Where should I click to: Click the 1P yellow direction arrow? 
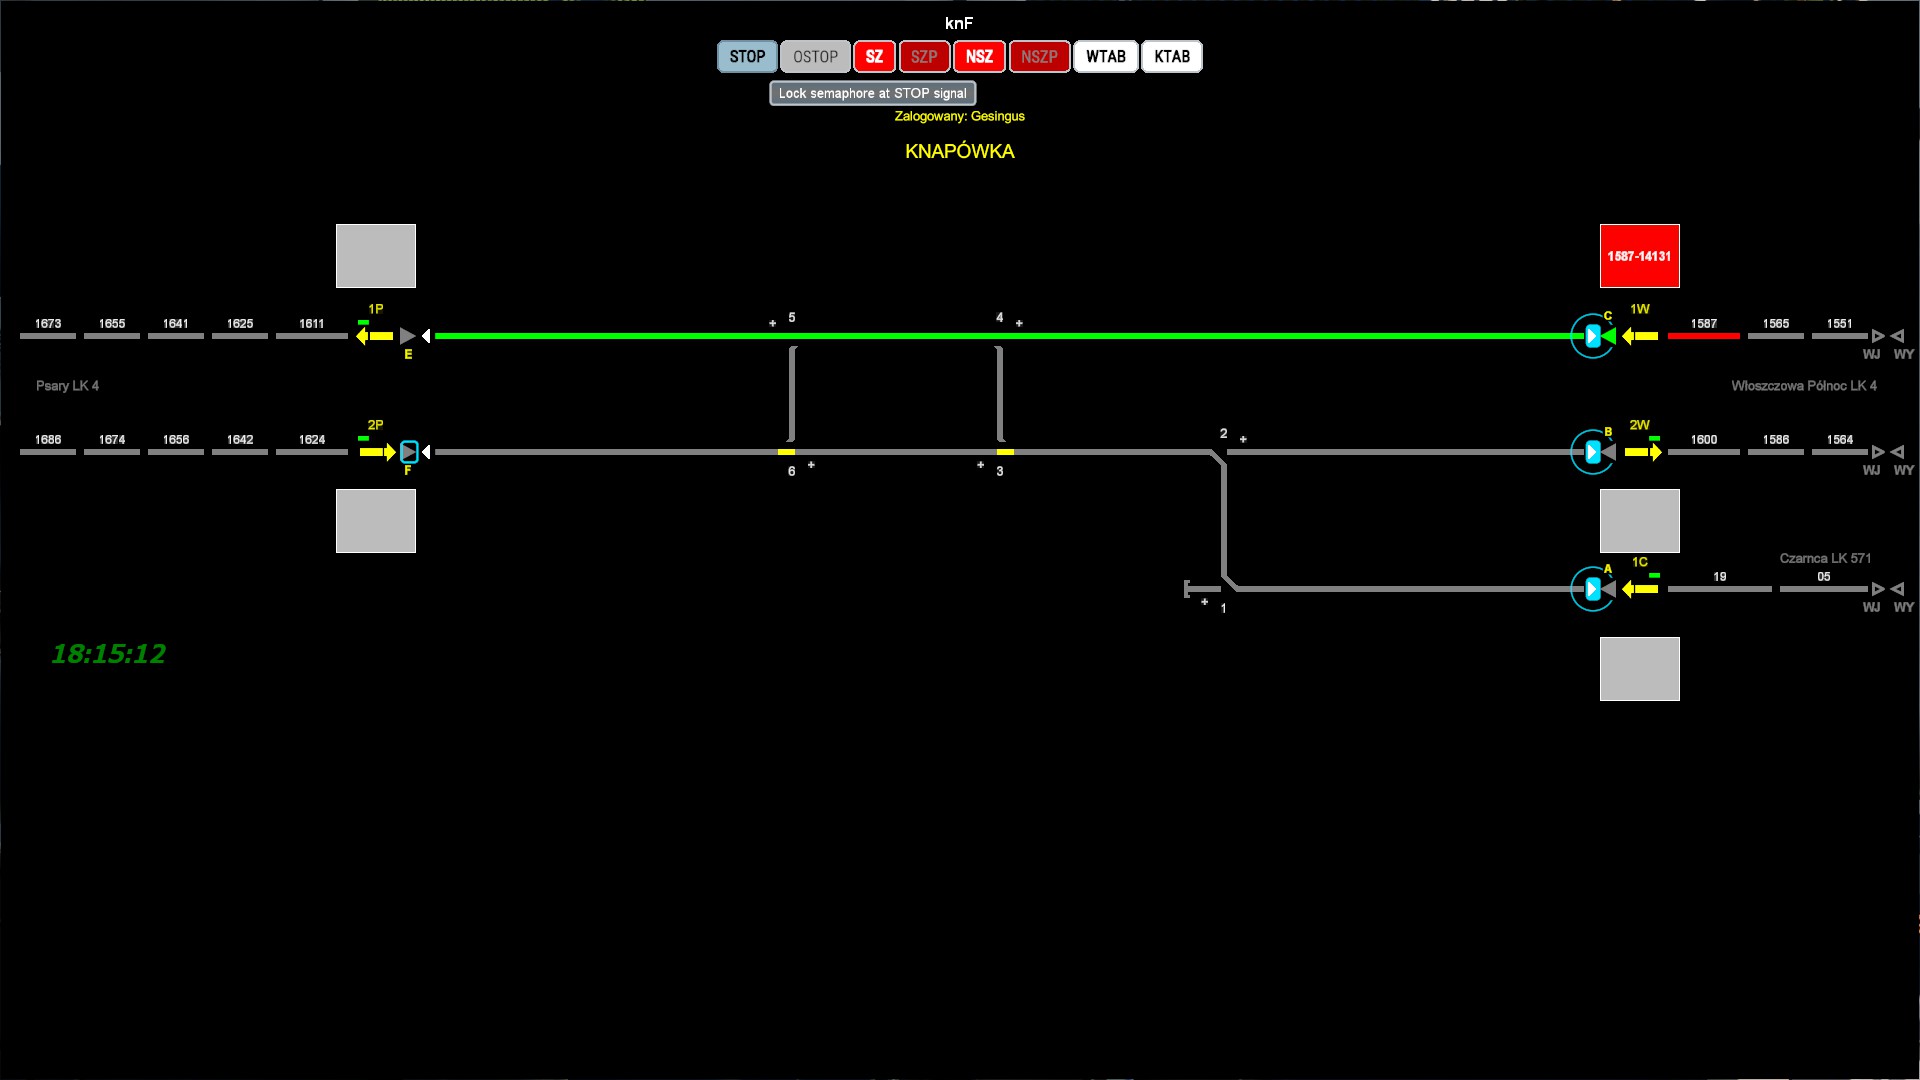(x=375, y=336)
